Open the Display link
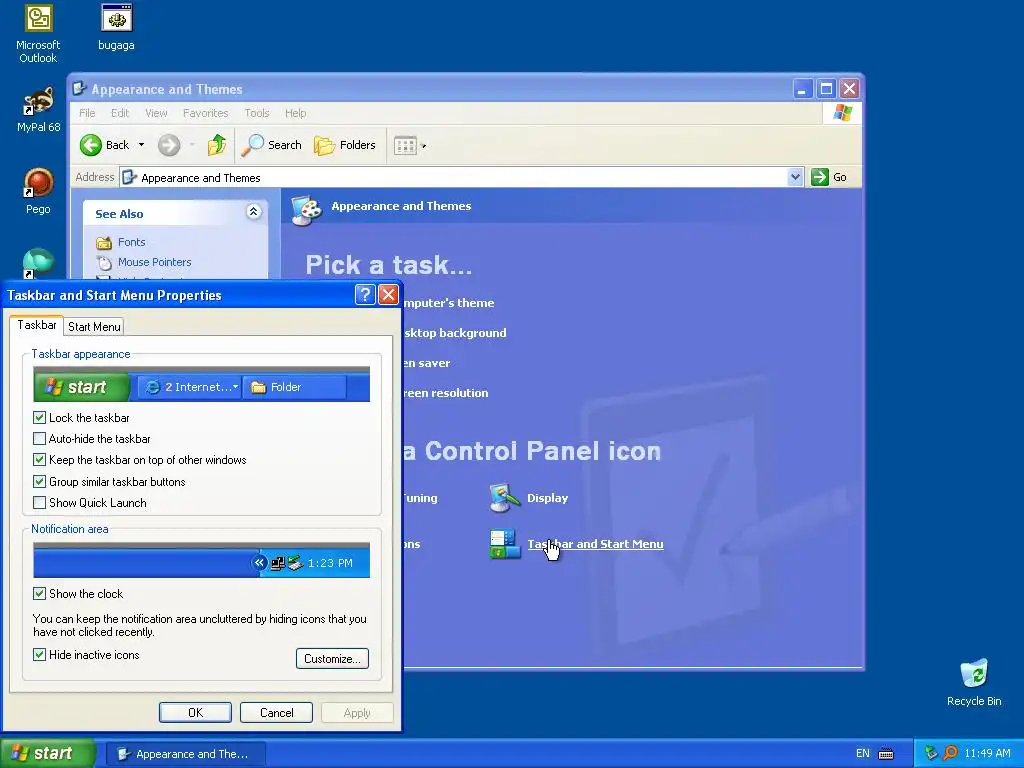 click(547, 498)
